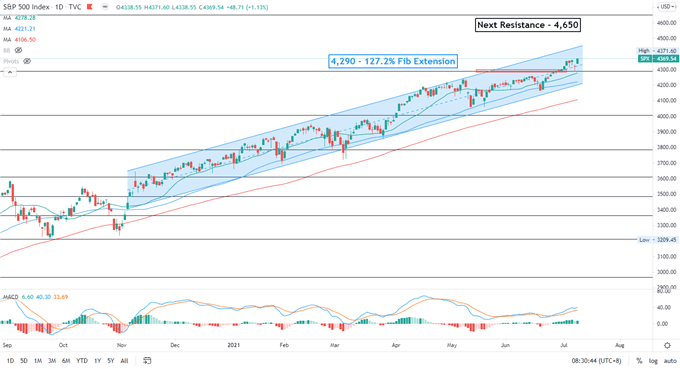Open the go-to-date calendar icon
The height and width of the screenshot is (369, 680).
click(147, 360)
